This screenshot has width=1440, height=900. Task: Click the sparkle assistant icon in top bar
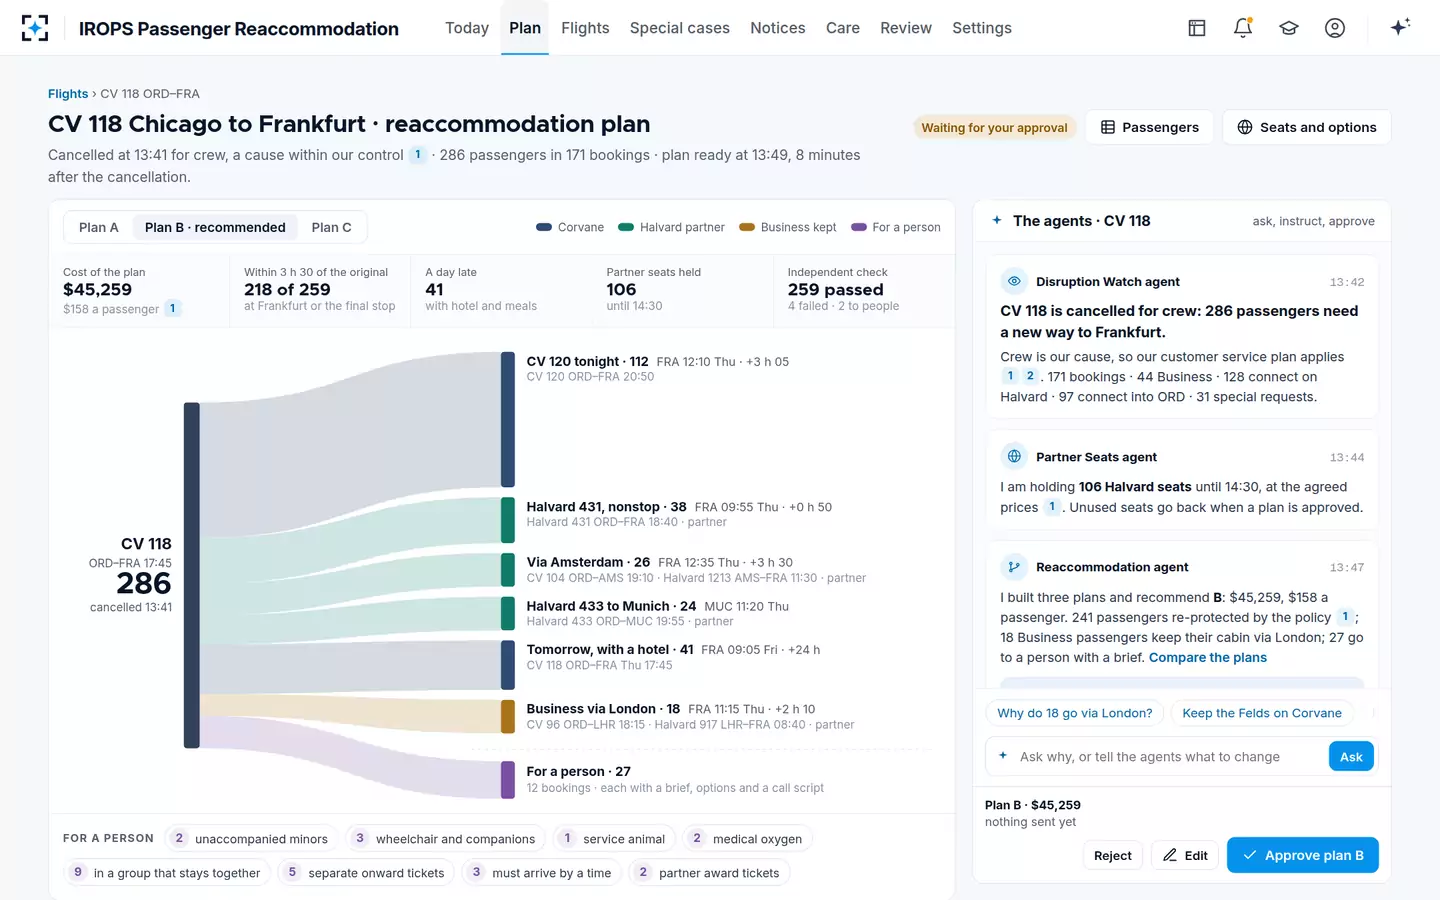click(x=1400, y=27)
